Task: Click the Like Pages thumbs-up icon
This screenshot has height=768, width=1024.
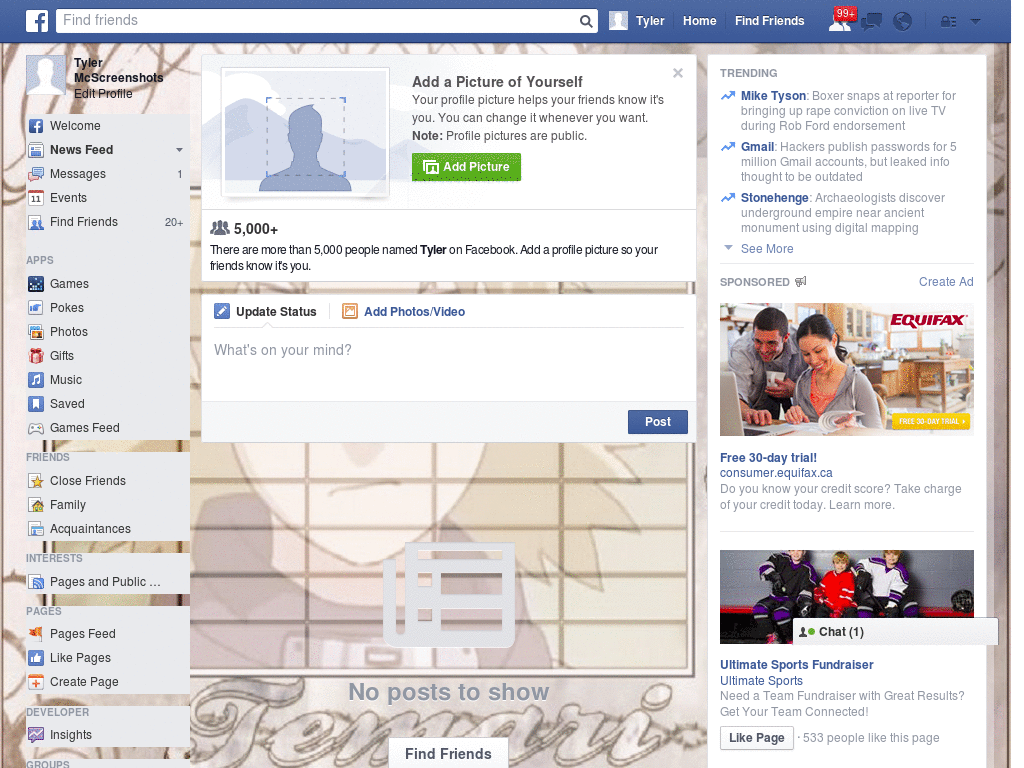Action: click(36, 658)
